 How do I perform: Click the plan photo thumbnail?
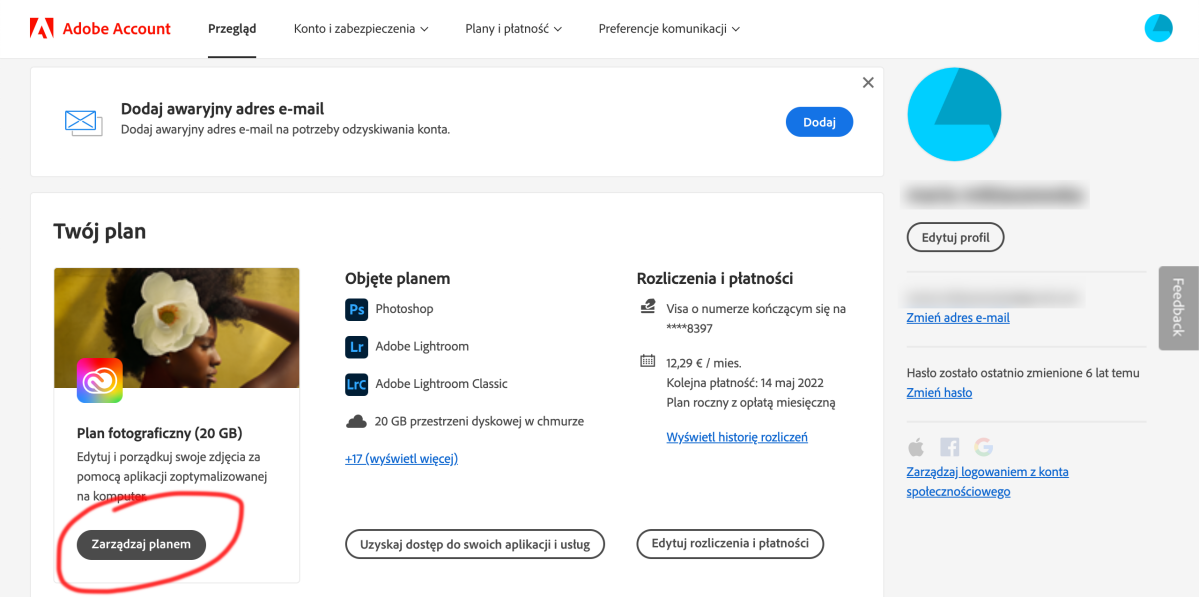(x=177, y=328)
